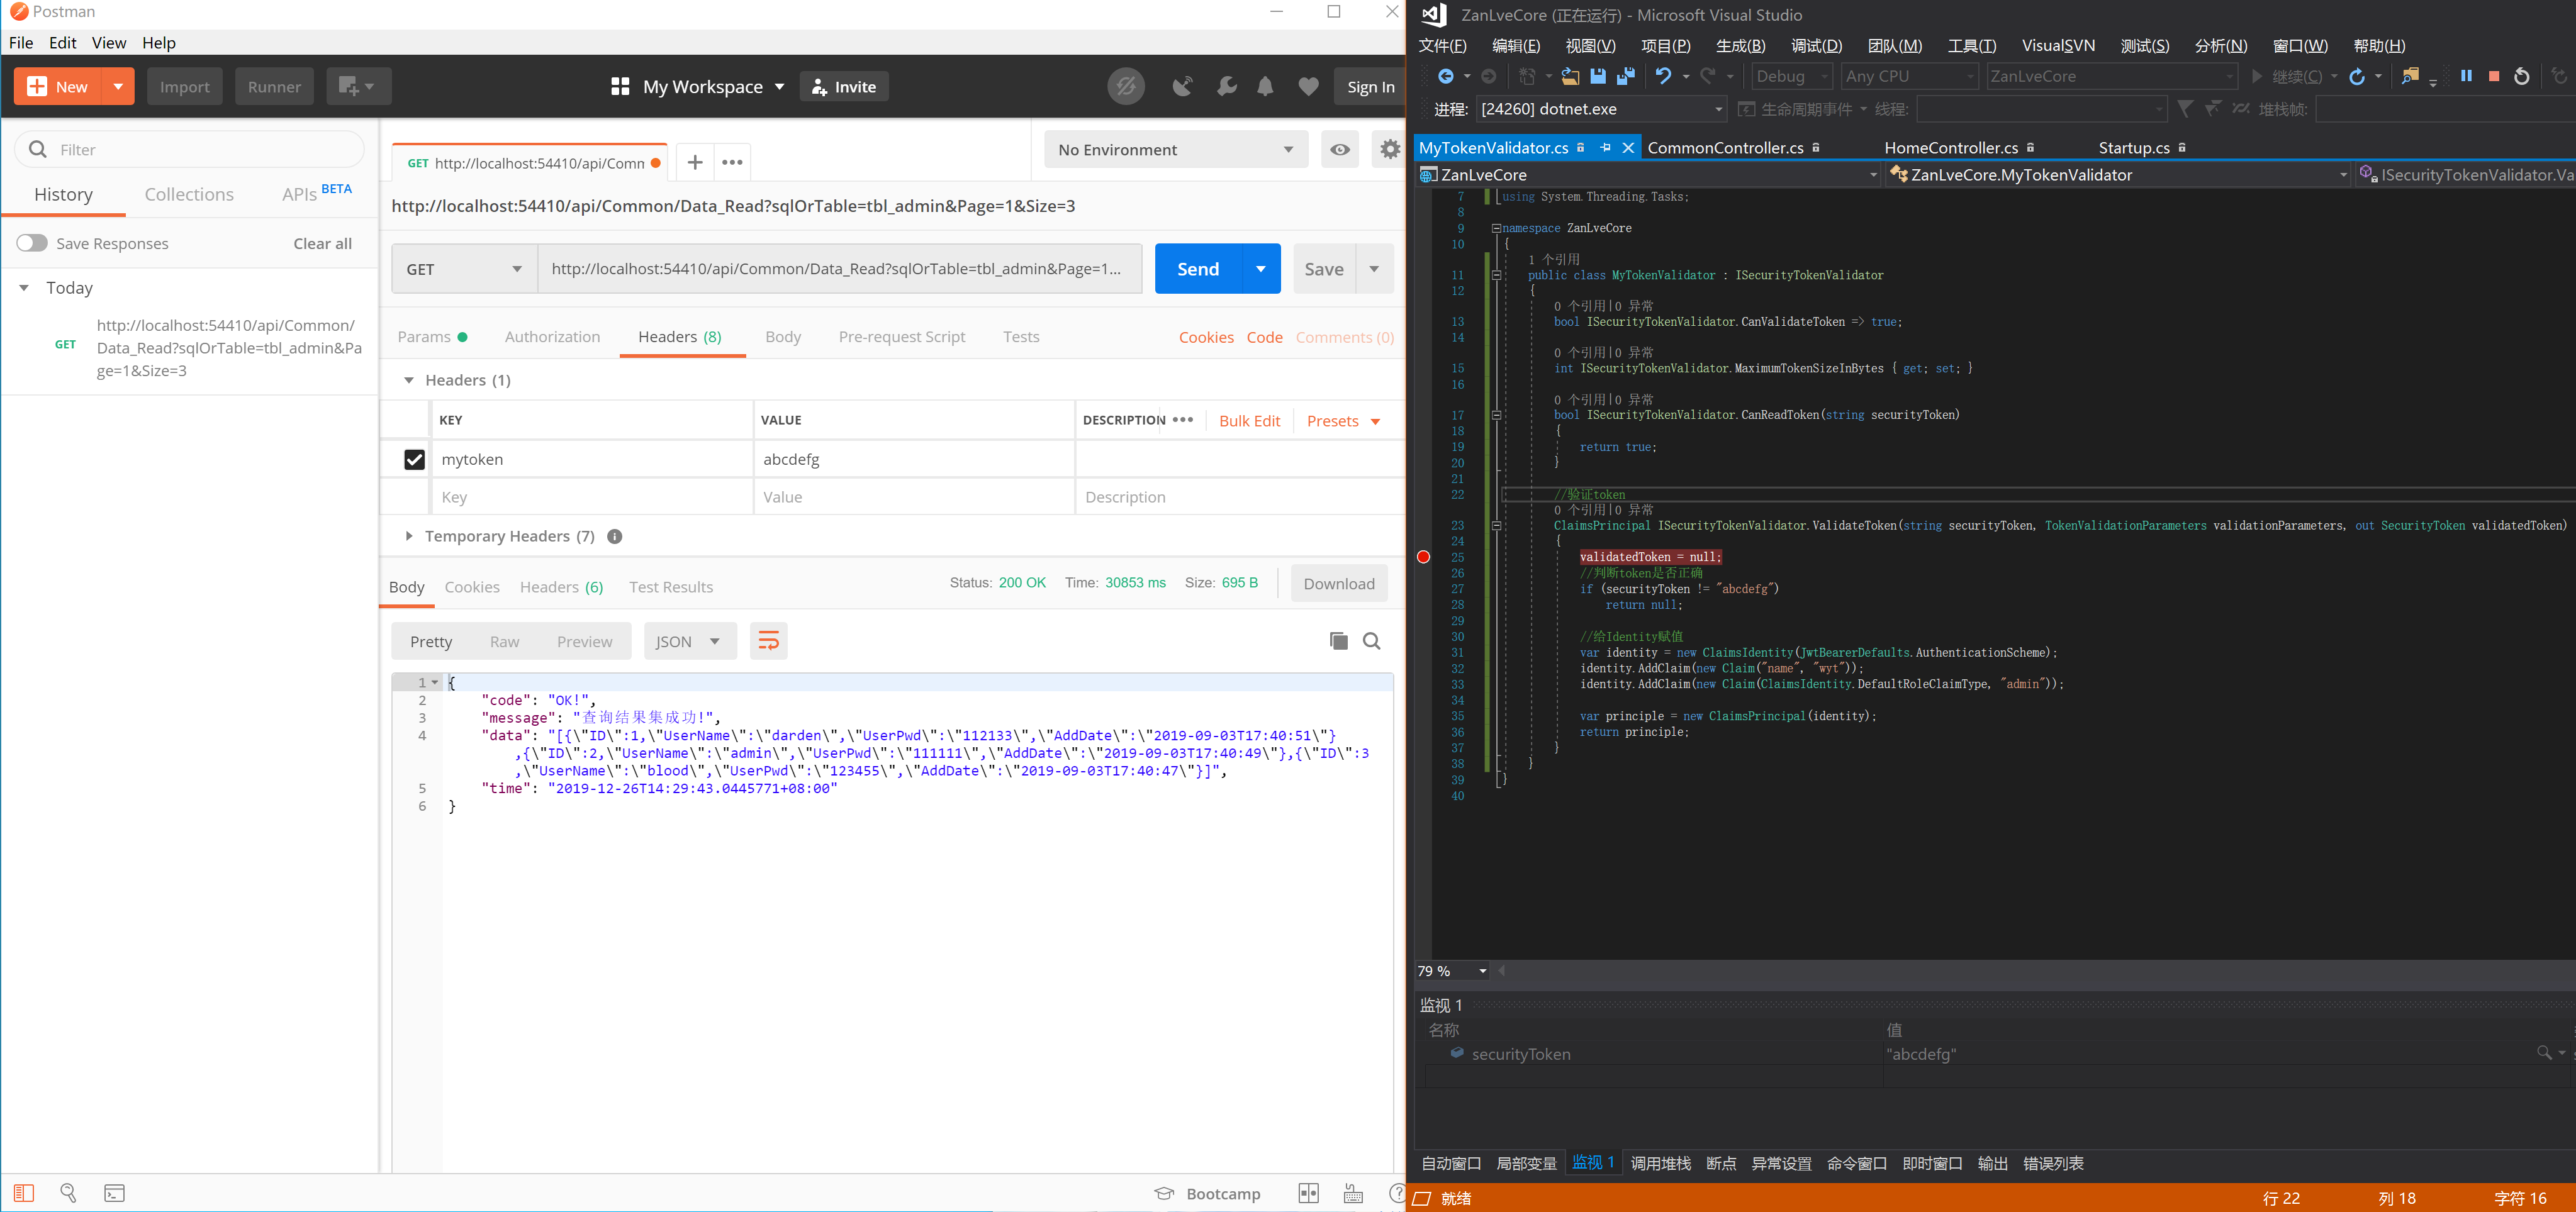Click the abcdefg header value cell
The height and width of the screenshot is (1212, 2576).
click(913, 460)
